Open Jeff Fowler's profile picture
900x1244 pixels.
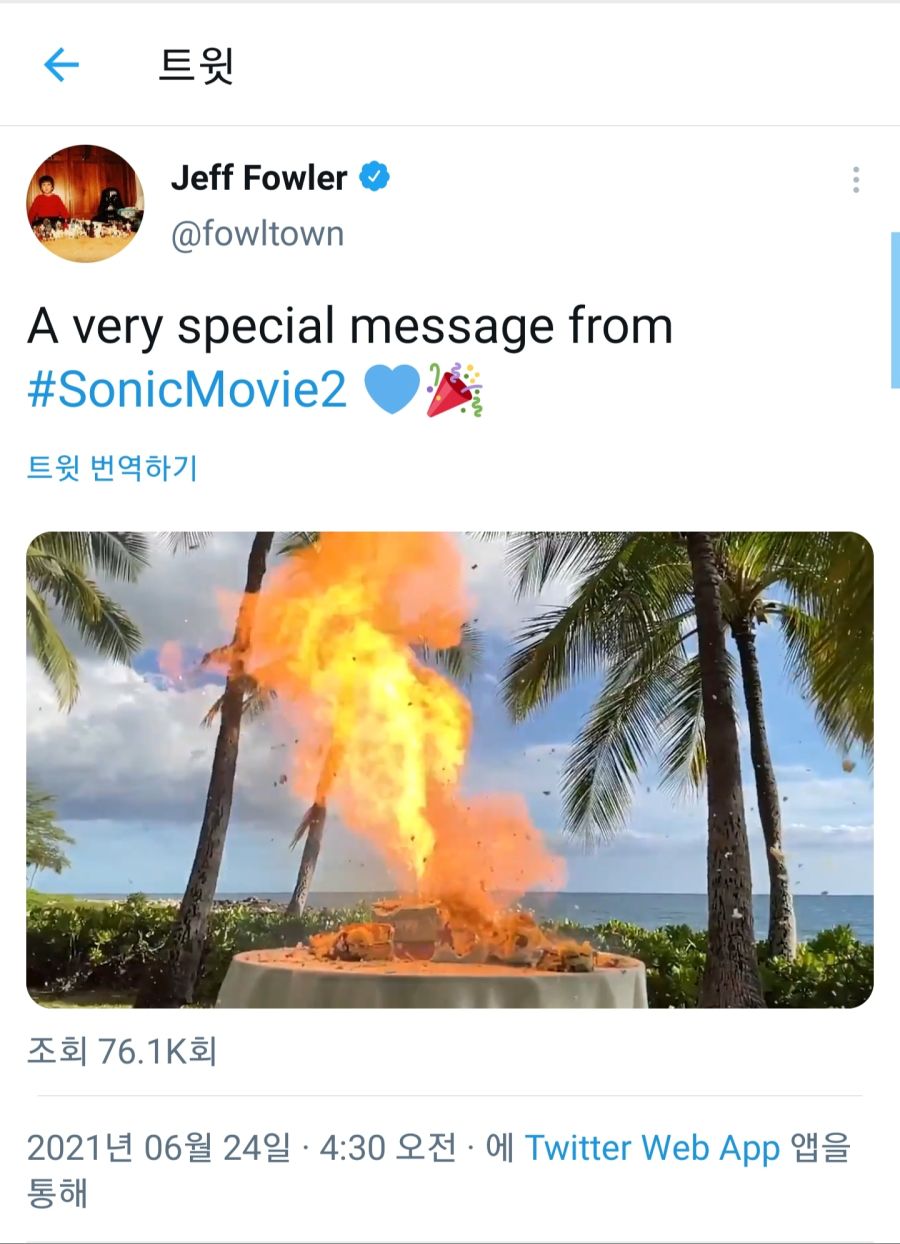[x=85, y=204]
